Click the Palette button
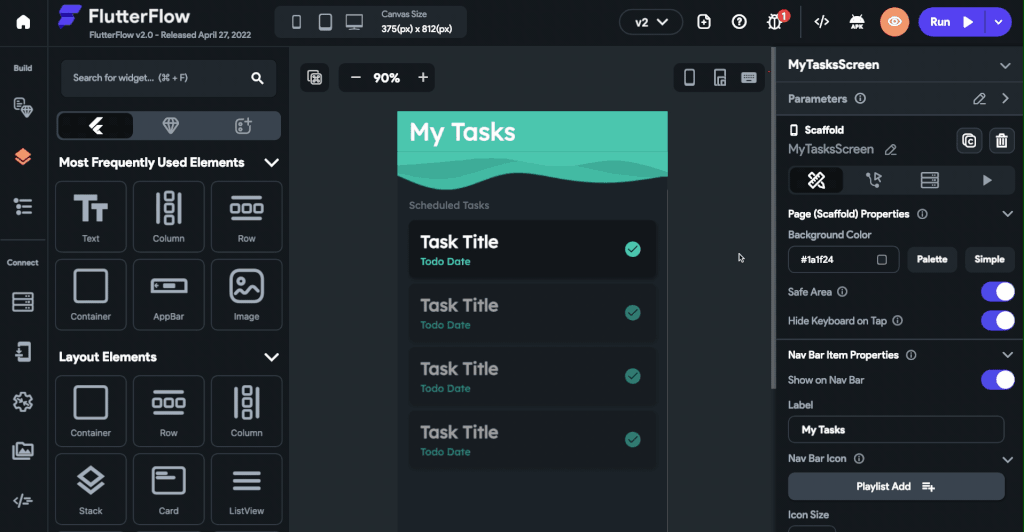1024x532 pixels. coord(932,260)
